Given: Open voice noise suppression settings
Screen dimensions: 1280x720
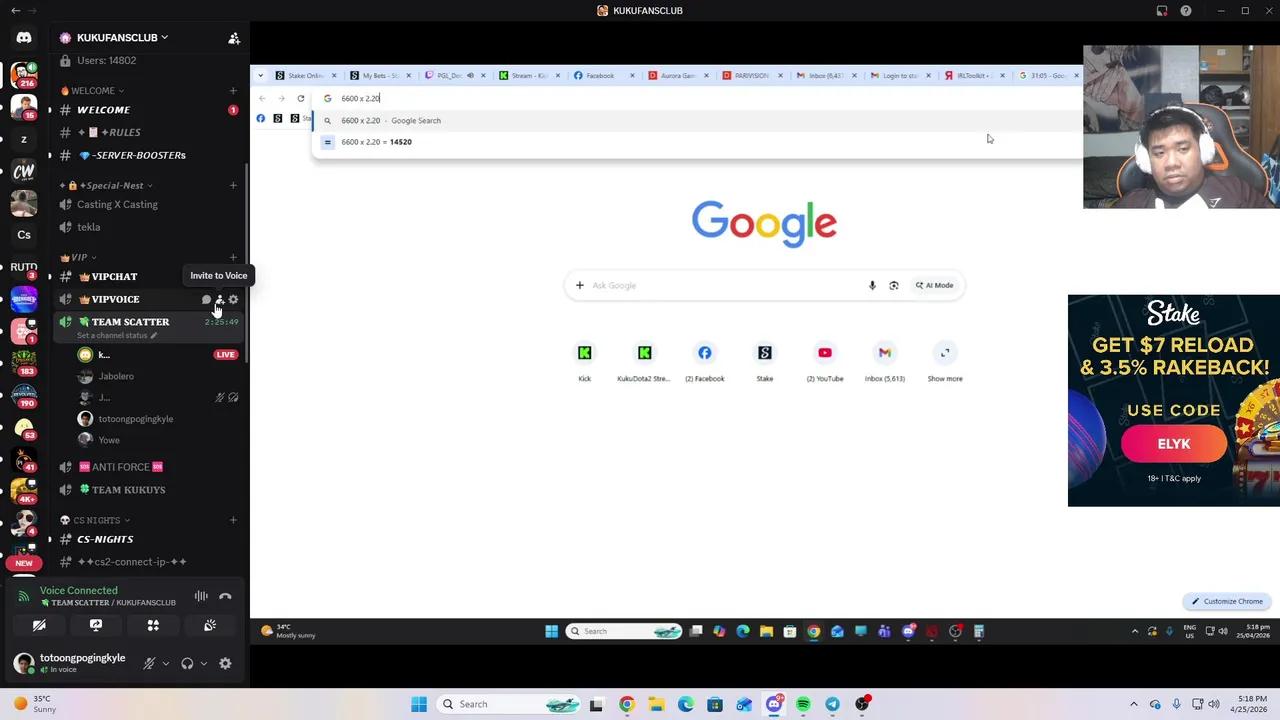Looking at the screenshot, I should point(201,596).
